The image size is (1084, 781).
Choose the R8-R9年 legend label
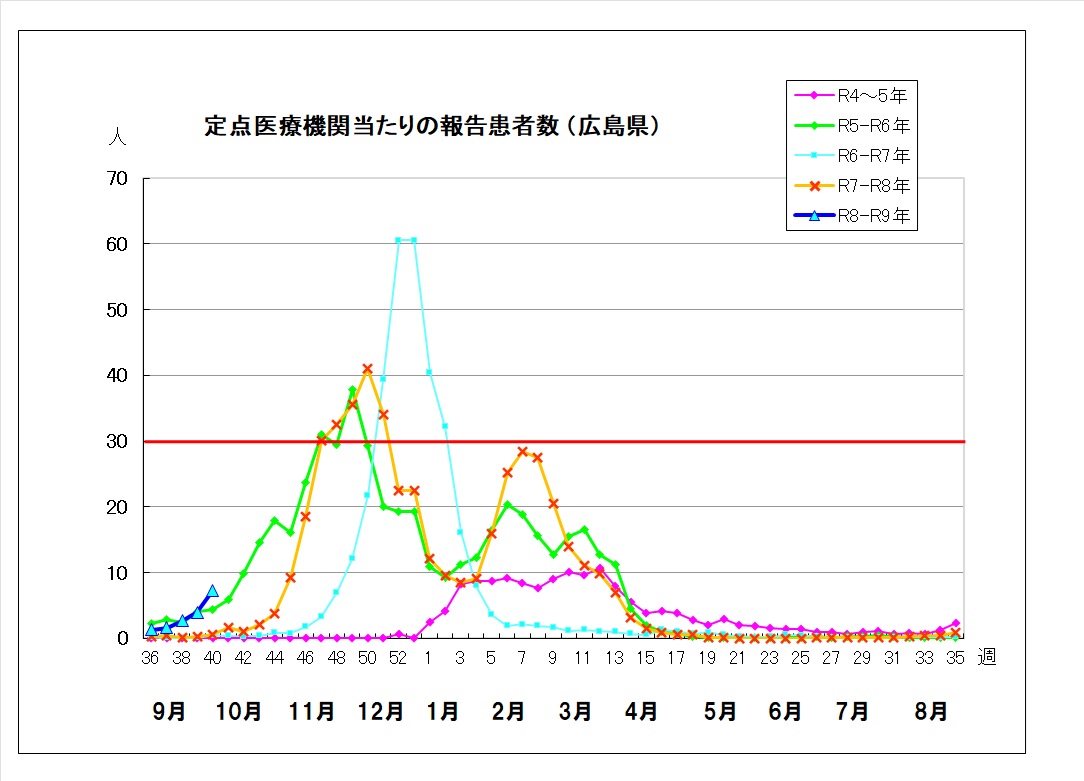tap(874, 216)
